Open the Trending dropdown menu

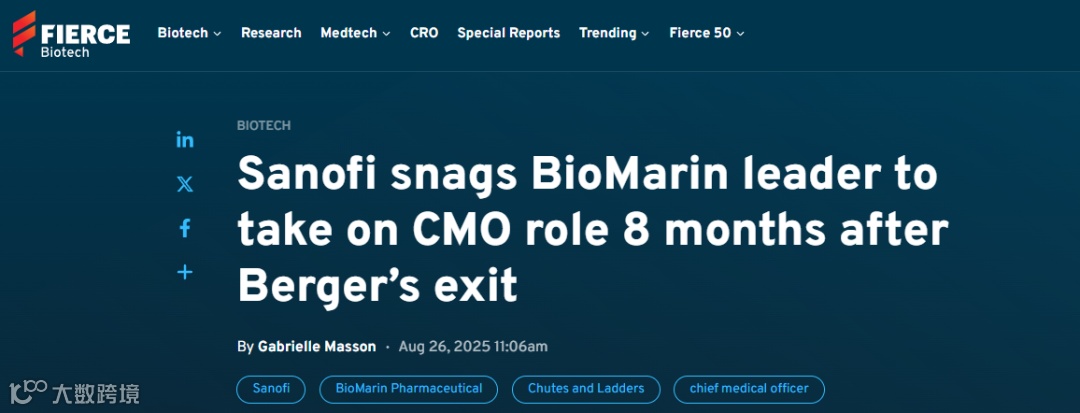[614, 33]
